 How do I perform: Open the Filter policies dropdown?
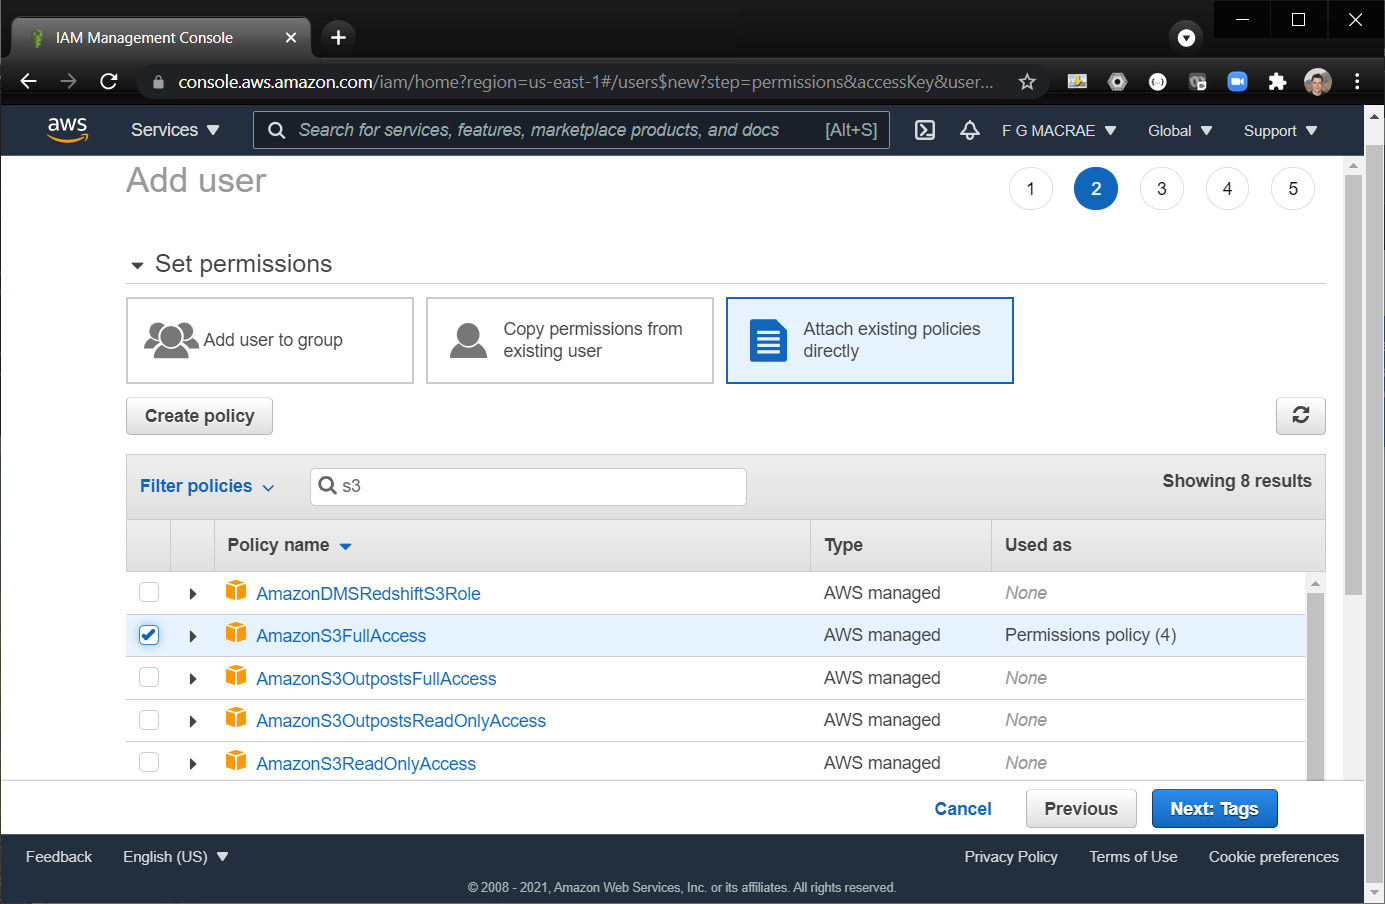[x=207, y=486]
